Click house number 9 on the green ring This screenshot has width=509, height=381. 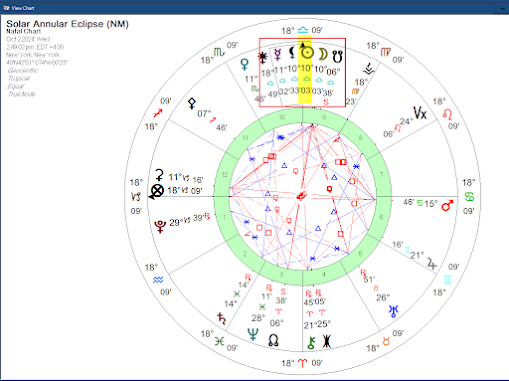pyautogui.click(x=324, y=117)
